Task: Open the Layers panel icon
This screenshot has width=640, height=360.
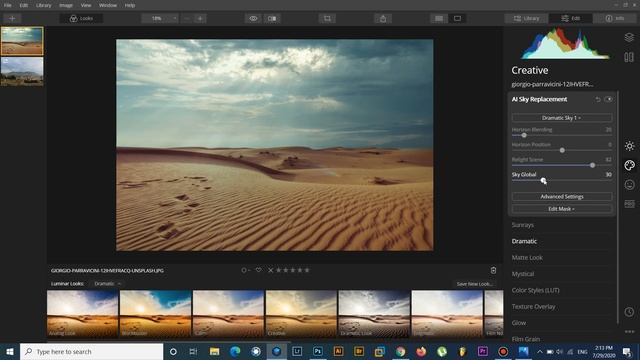Action: (629, 37)
